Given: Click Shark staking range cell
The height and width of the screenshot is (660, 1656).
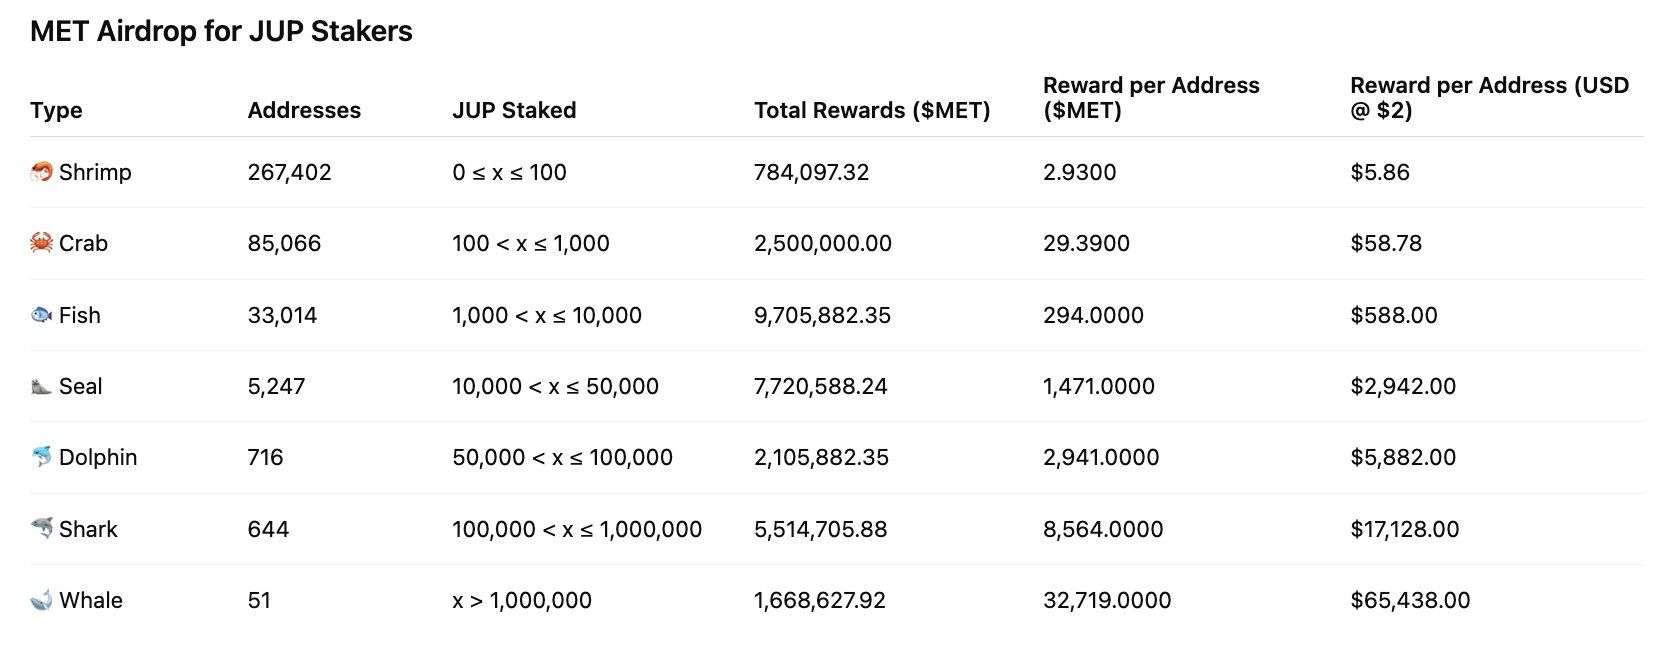Looking at the screenshot, I should [x=577, y=529].
